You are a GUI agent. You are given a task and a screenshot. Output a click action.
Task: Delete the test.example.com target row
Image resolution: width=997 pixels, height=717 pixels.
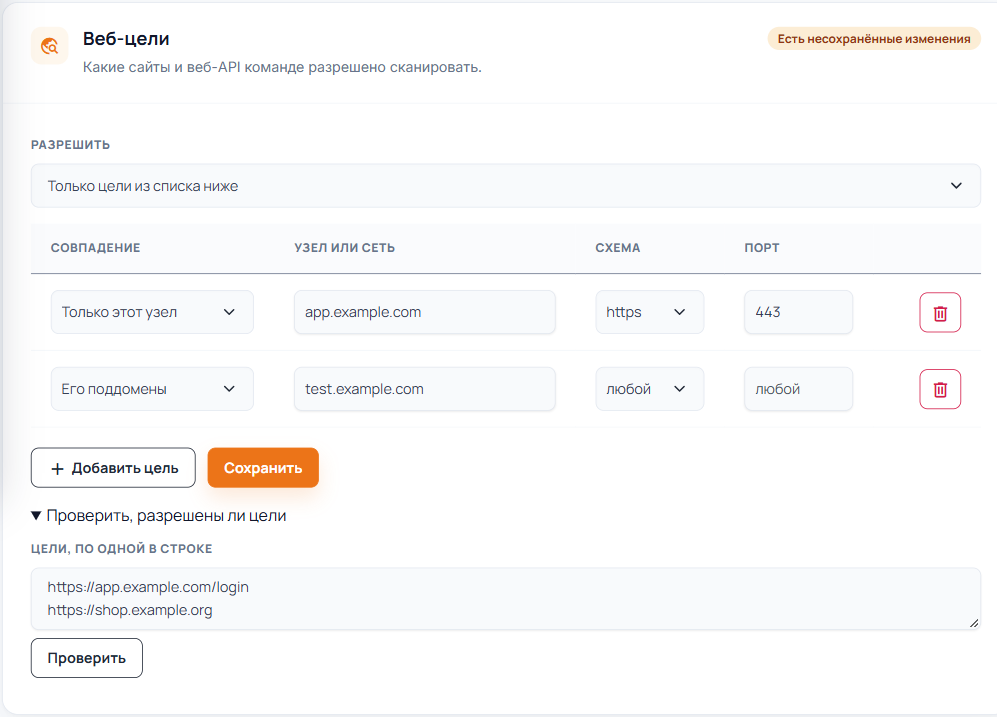(x=940, y=389)
